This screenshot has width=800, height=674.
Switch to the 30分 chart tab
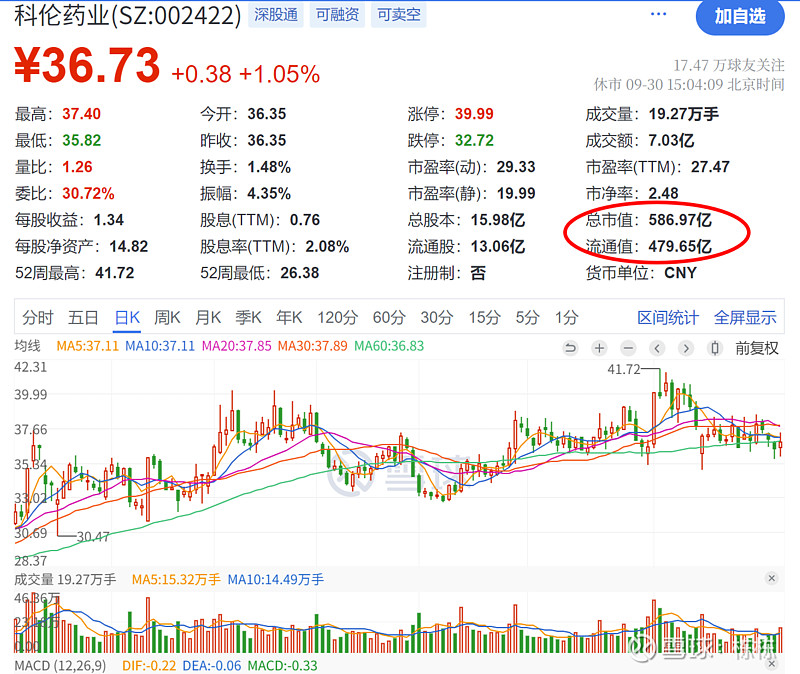pos(437,317)
